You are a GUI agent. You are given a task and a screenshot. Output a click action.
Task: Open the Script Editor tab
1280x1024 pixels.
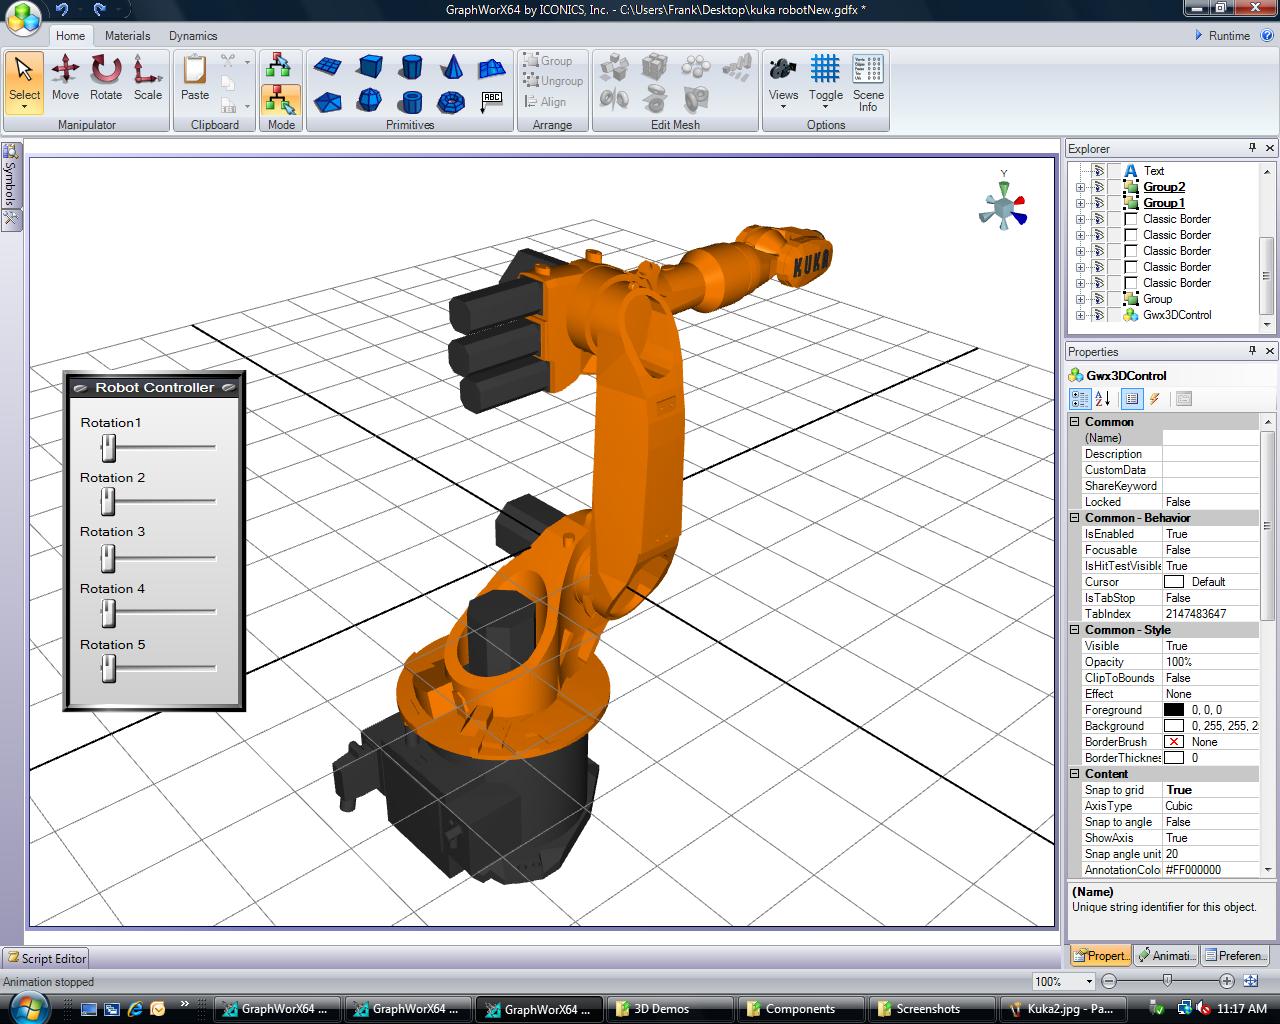[x=46, y=958]
